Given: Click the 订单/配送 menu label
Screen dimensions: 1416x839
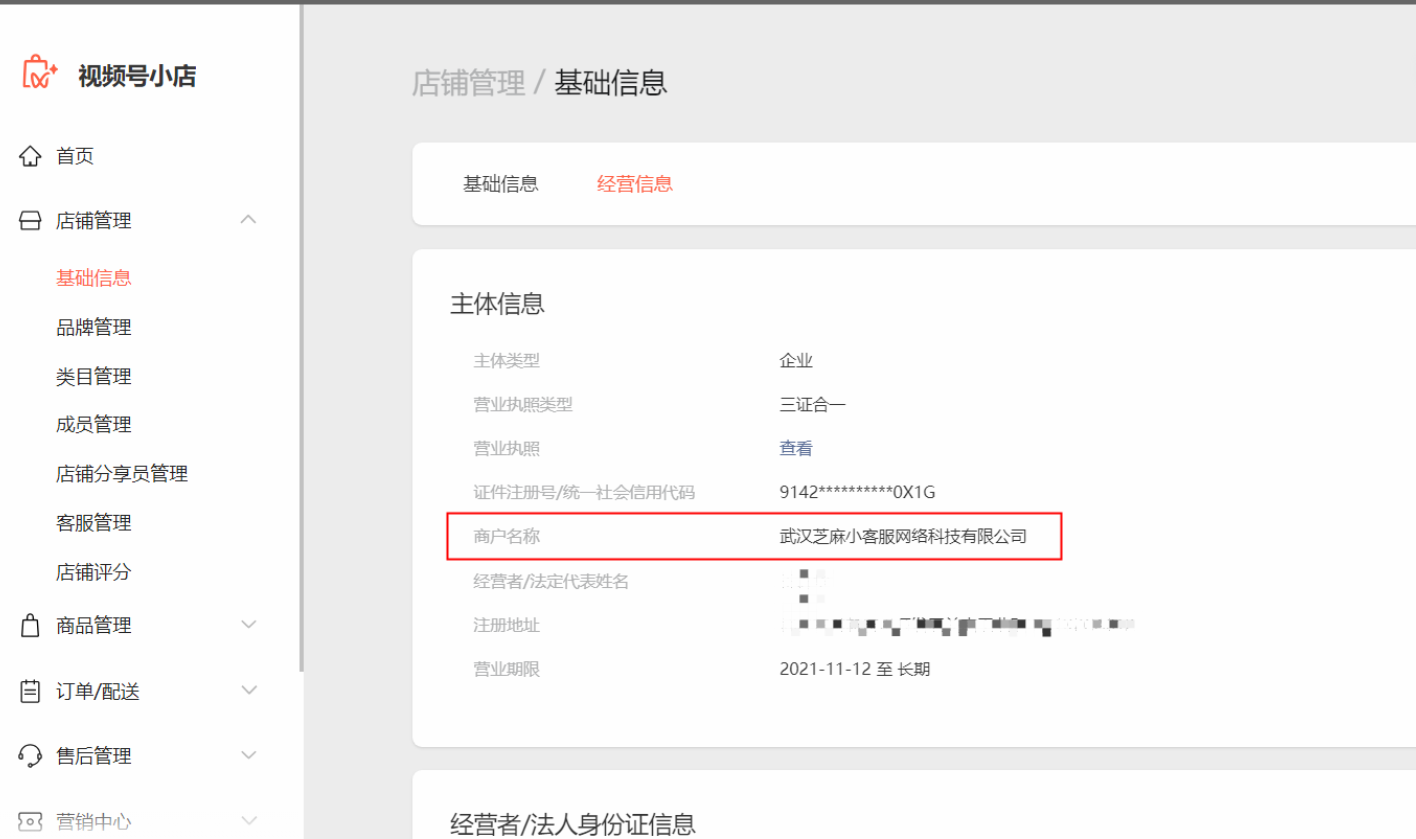Looking at the screenshot, I should click(x=98, y=691).
